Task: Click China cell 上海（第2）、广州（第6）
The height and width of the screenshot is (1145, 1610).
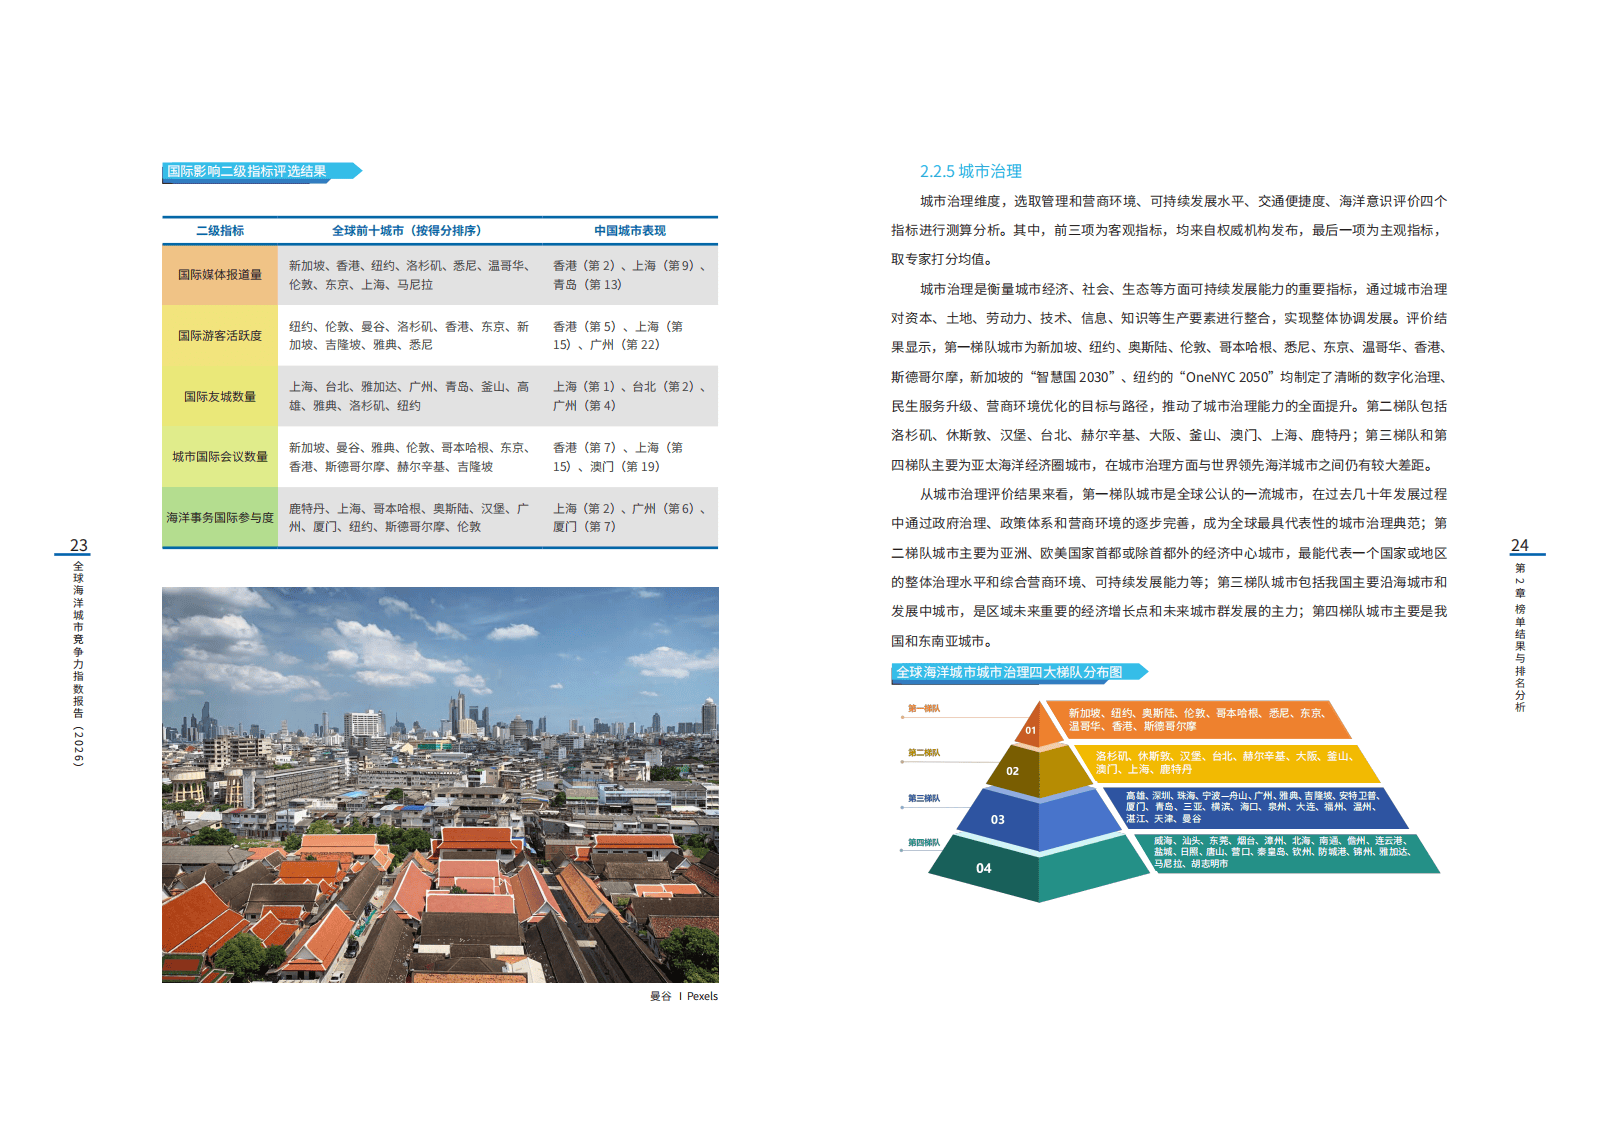Action: pyautogui.click(x=630, y=518)
